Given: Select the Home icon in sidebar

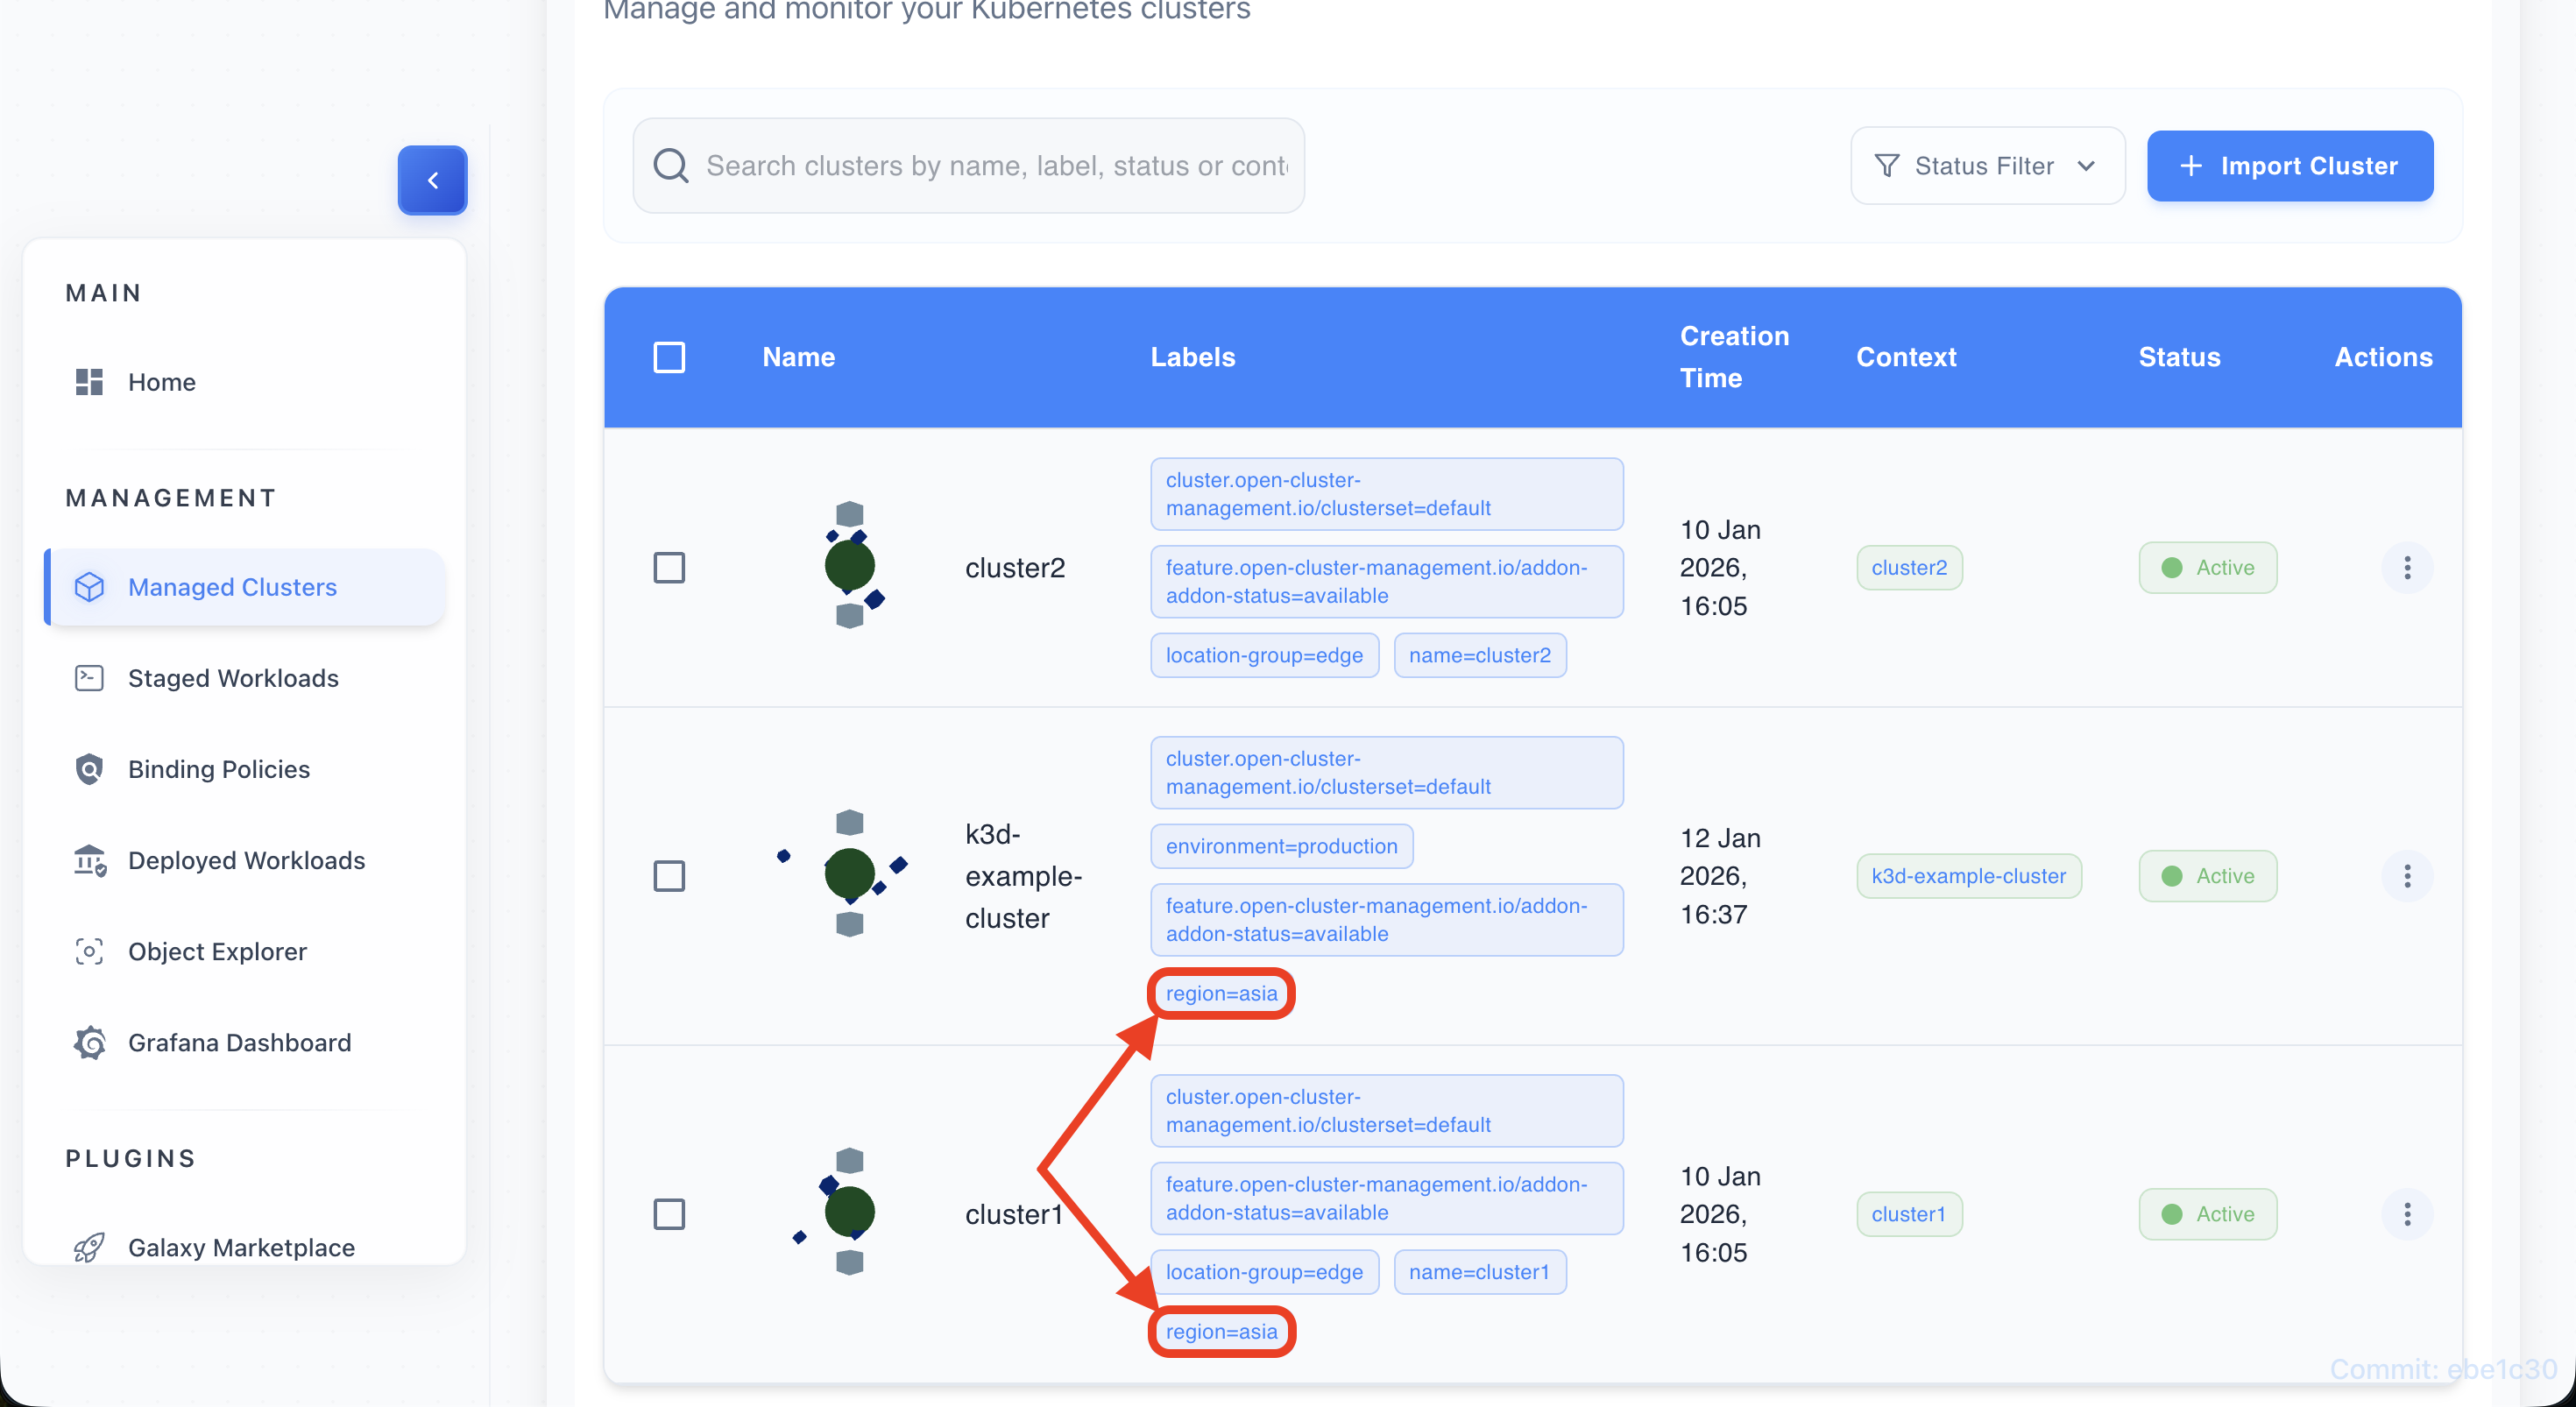Looking at the screenshot, I should point(88,381).
